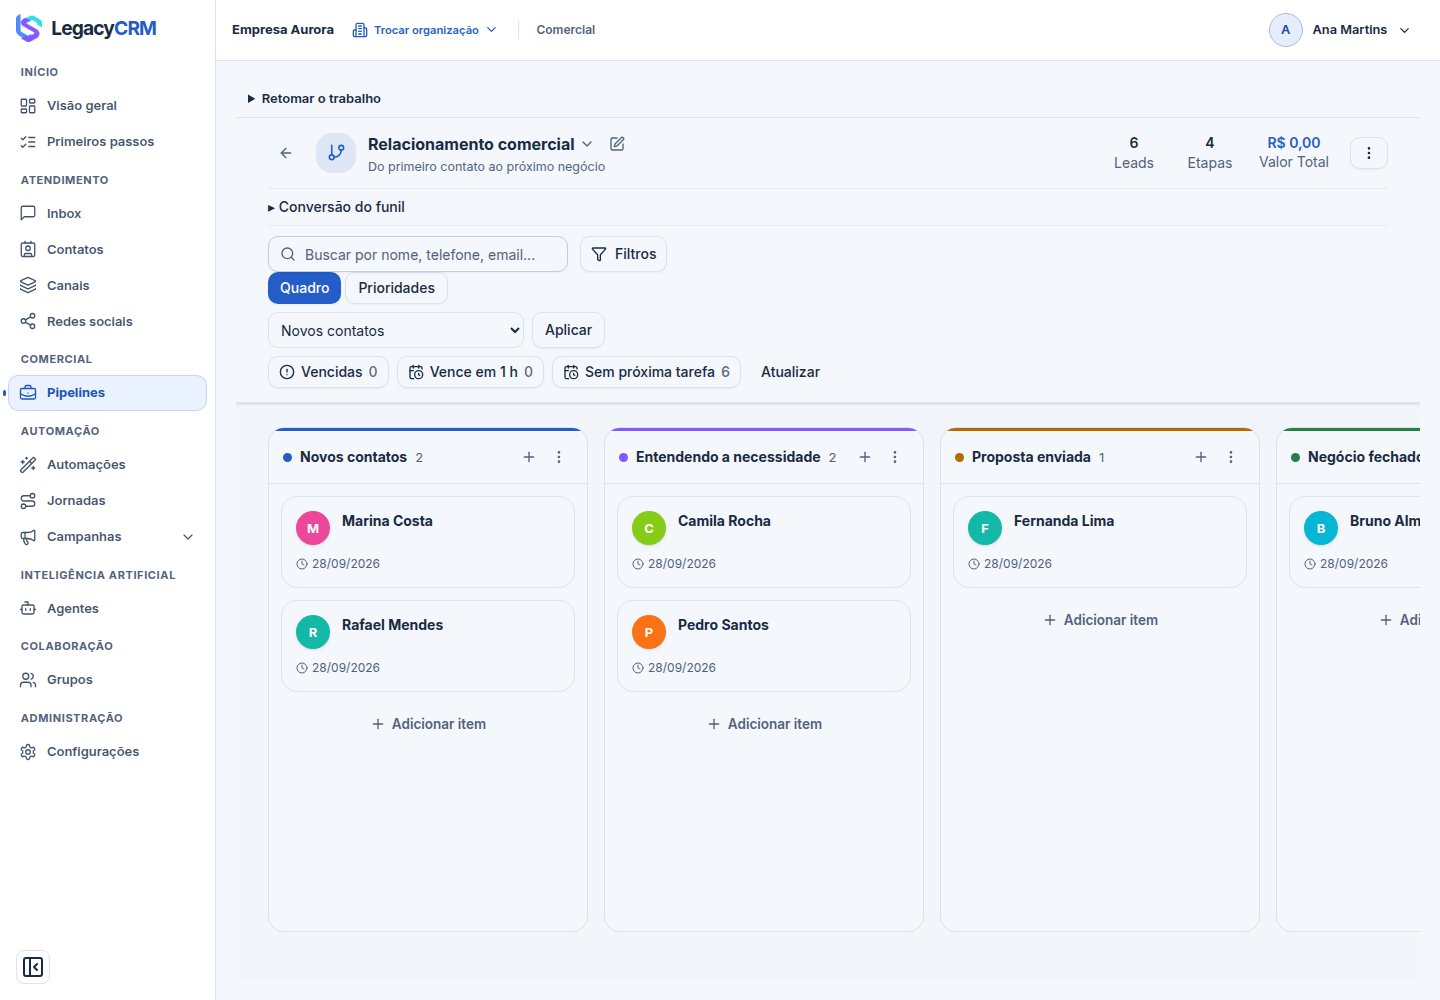1440x1000 pixels.
Task: Click the 4 Etapas counter
Action: (x=1210, y=152)
